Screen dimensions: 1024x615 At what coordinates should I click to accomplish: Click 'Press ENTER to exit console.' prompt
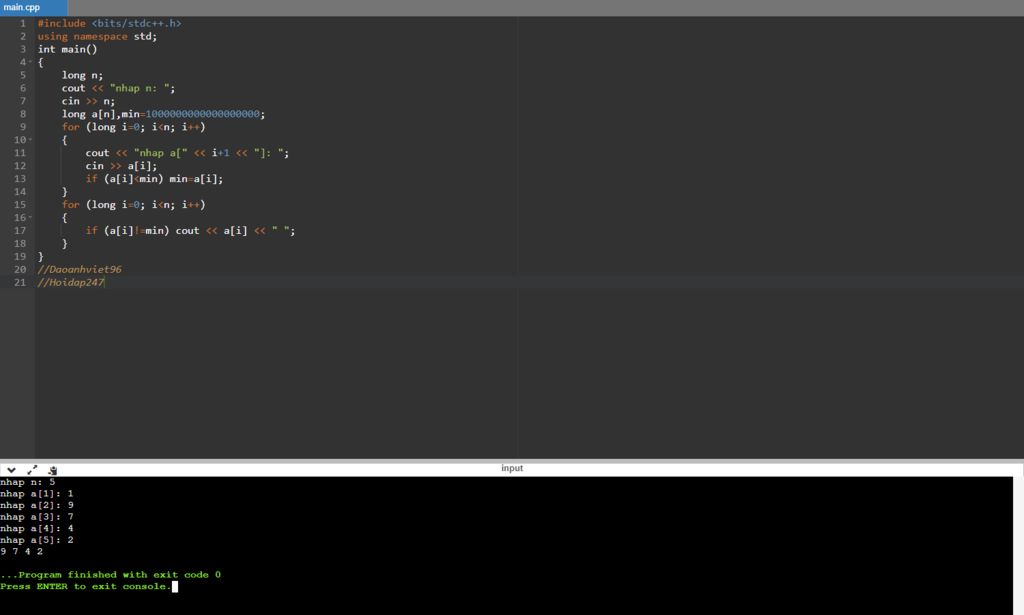coord(86,587)
